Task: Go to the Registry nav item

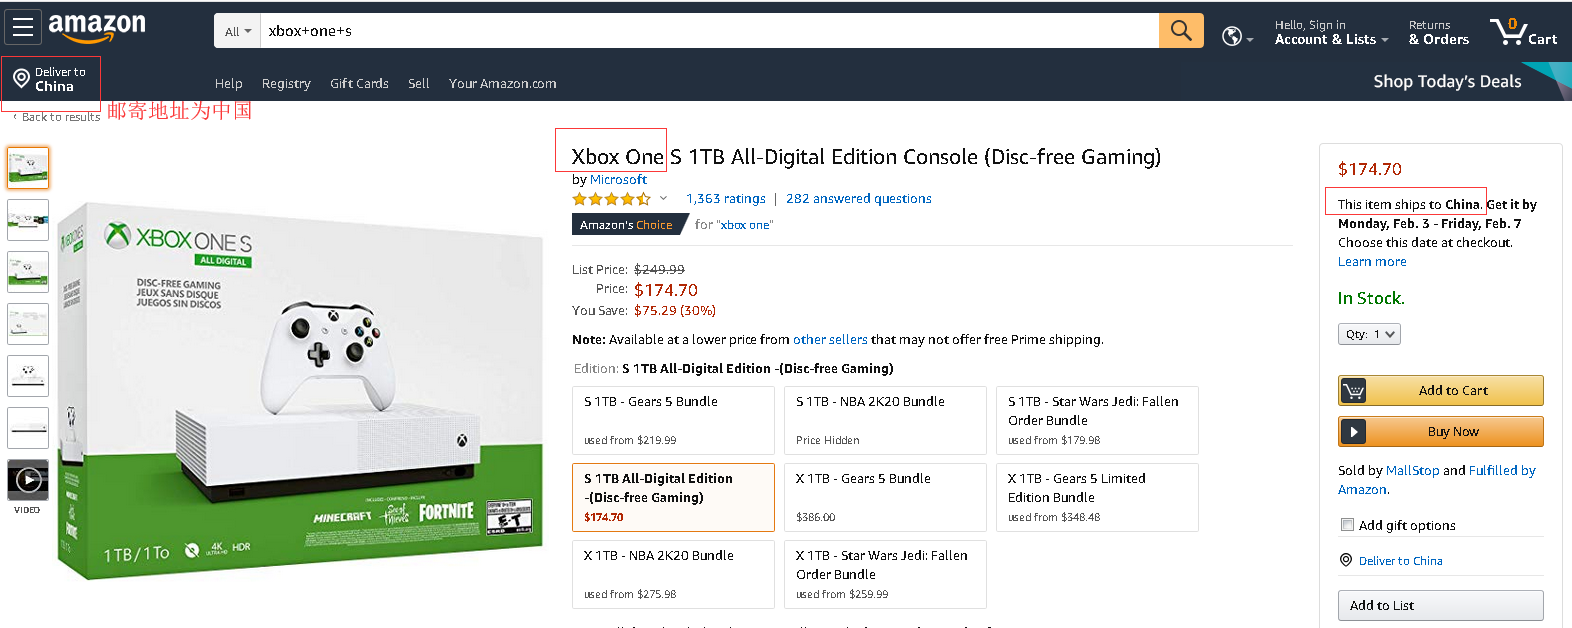Action: pos(286,84)
